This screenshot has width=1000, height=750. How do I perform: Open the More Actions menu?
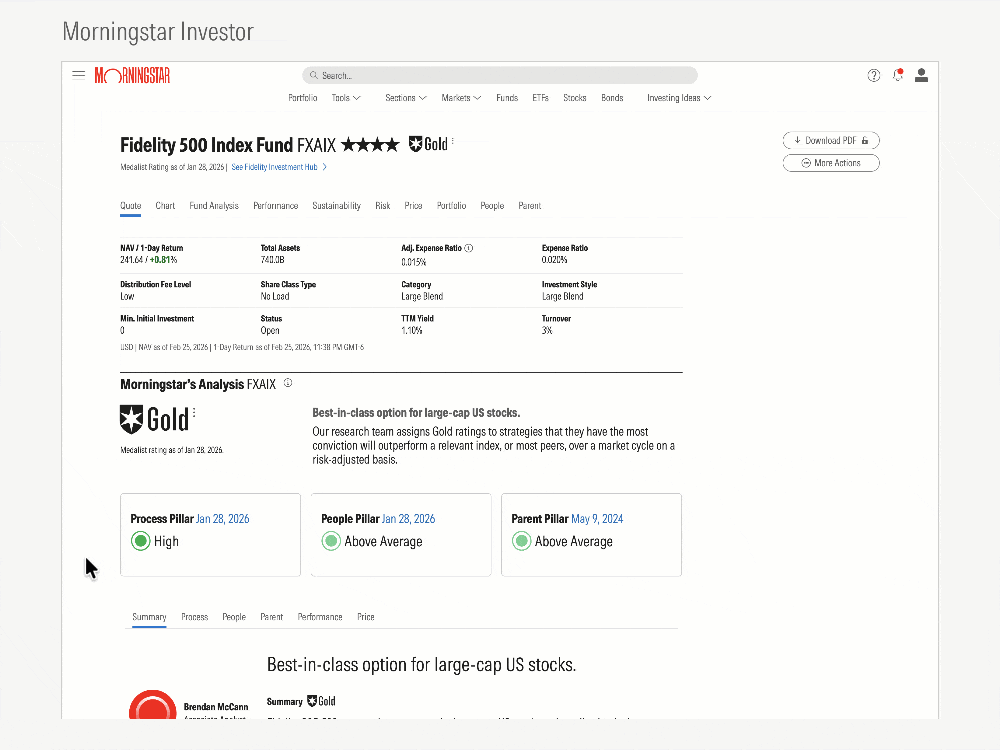[831, 163]
